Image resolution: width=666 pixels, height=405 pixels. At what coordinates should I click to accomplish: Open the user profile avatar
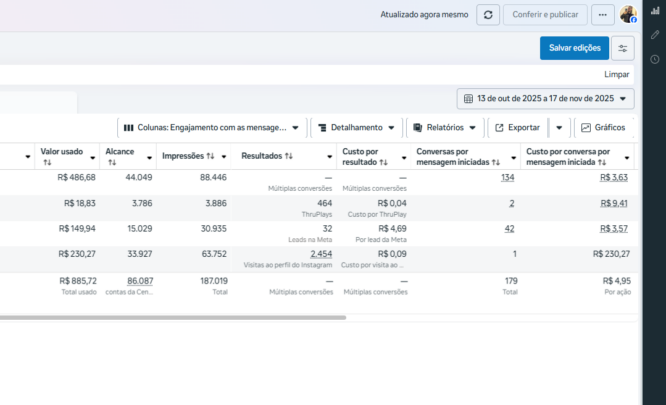[628, 15]
